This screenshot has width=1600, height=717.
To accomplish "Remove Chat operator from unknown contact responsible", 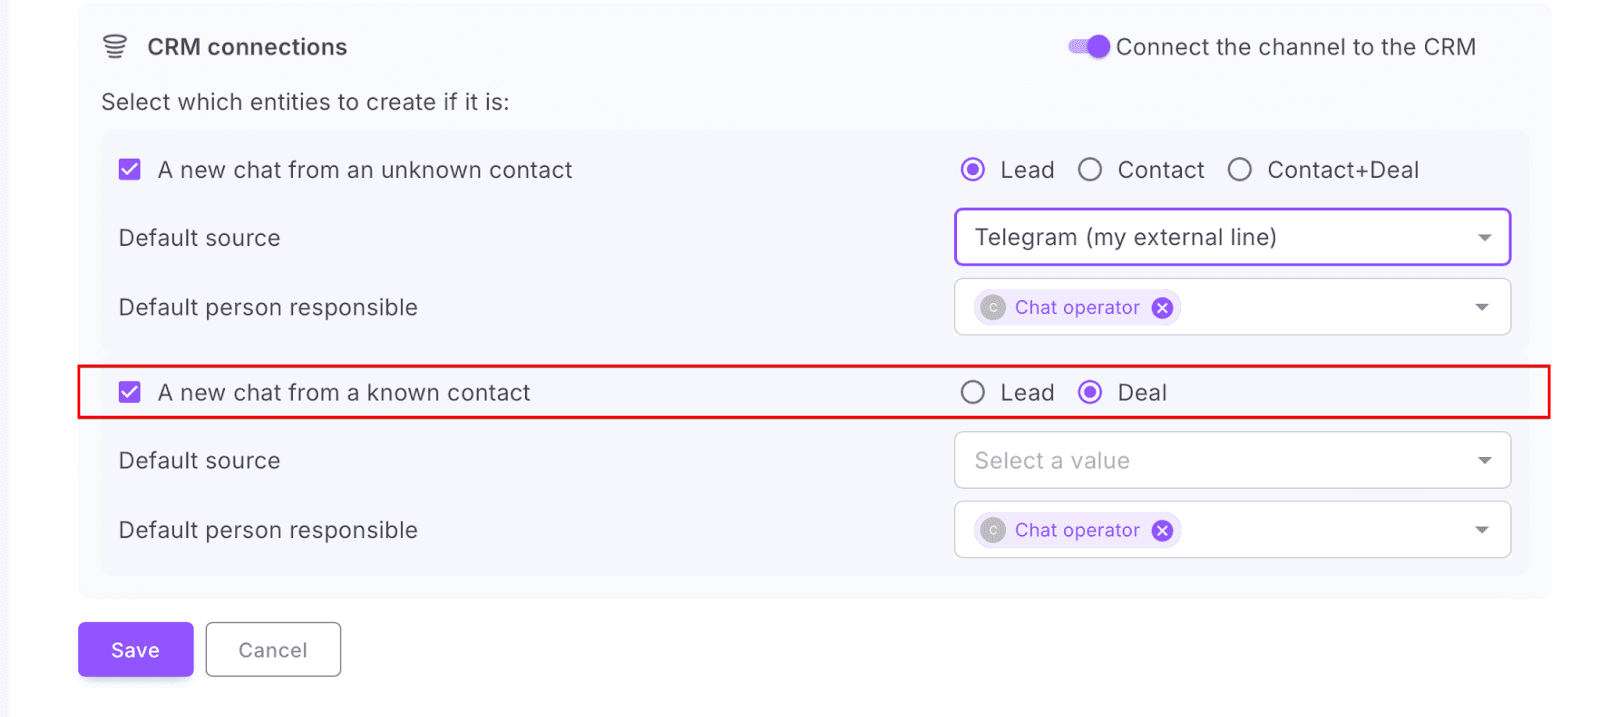I will 1162,308.
